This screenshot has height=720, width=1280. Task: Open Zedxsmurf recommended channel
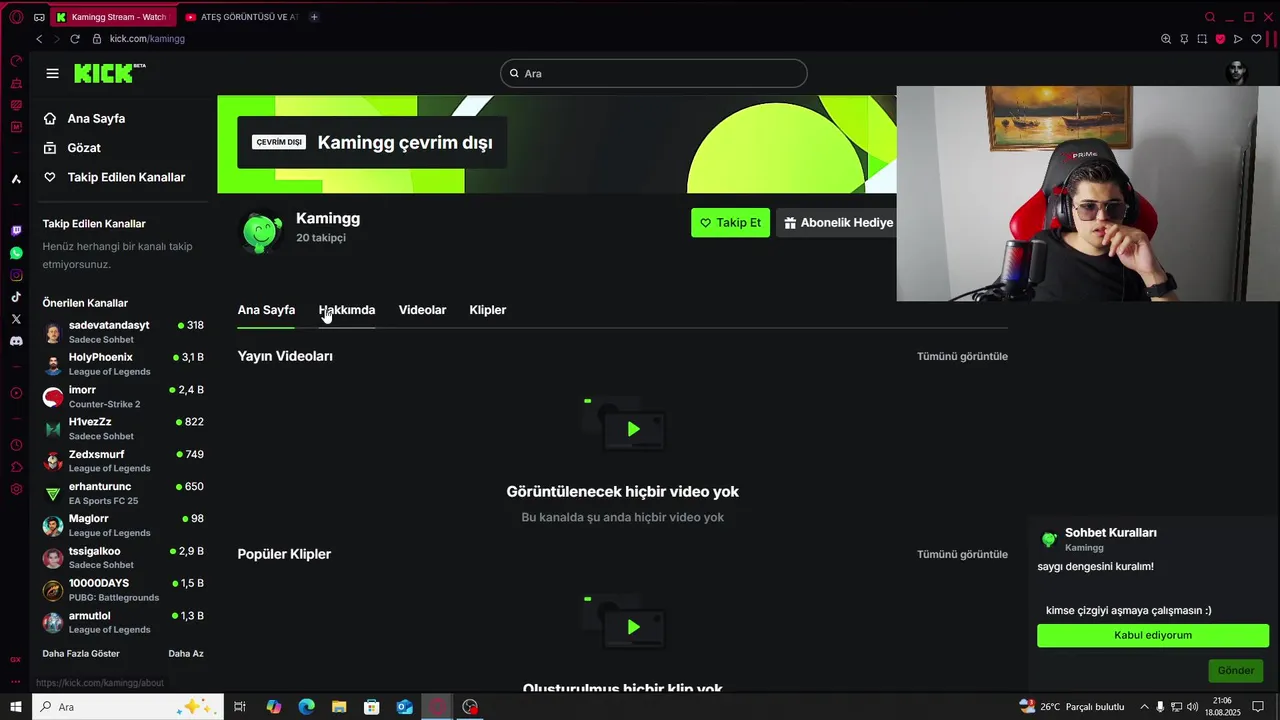click(123, 461)
